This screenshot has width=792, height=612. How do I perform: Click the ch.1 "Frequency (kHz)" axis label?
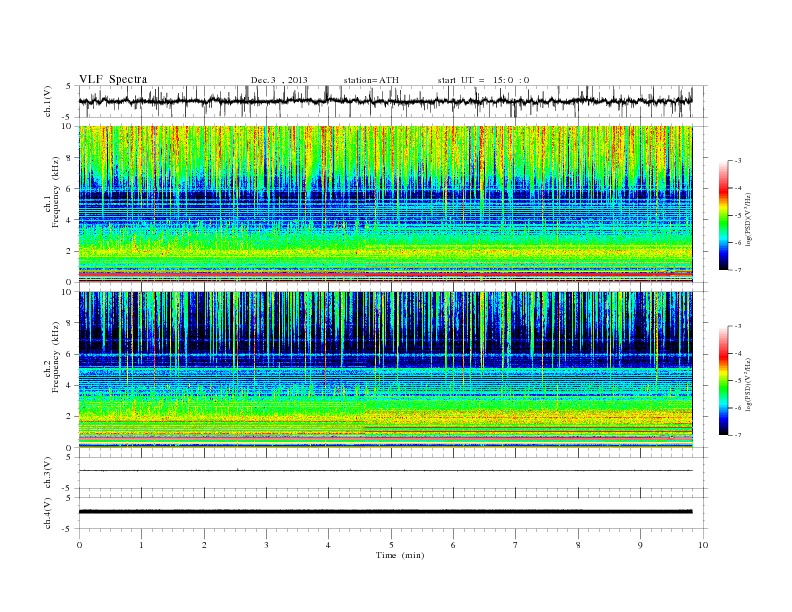coord(56,192)
